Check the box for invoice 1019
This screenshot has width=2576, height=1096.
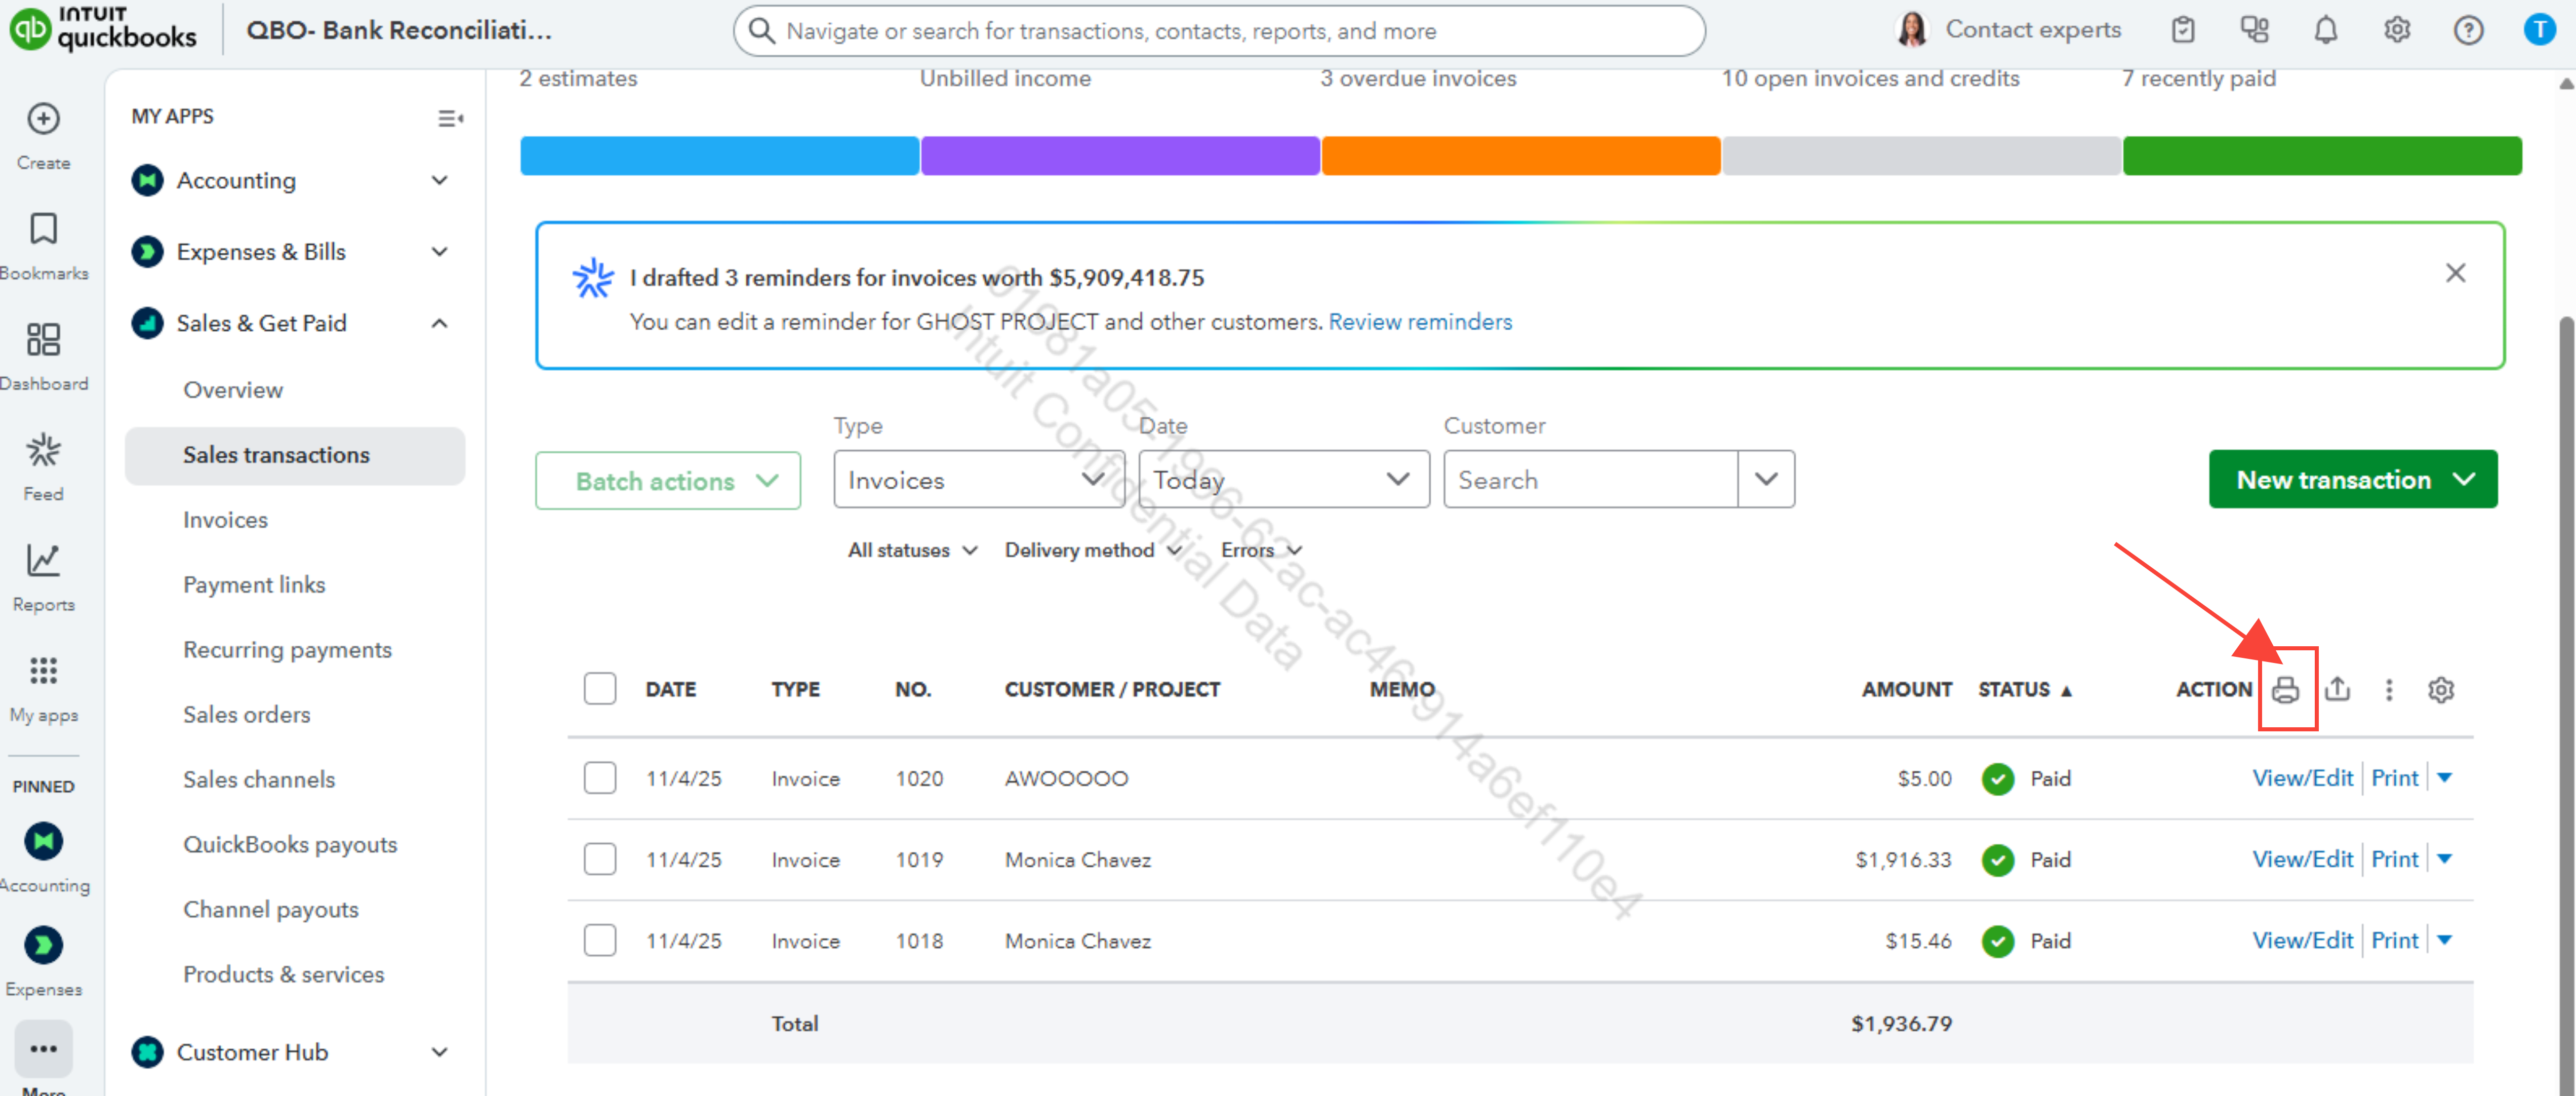599,859
